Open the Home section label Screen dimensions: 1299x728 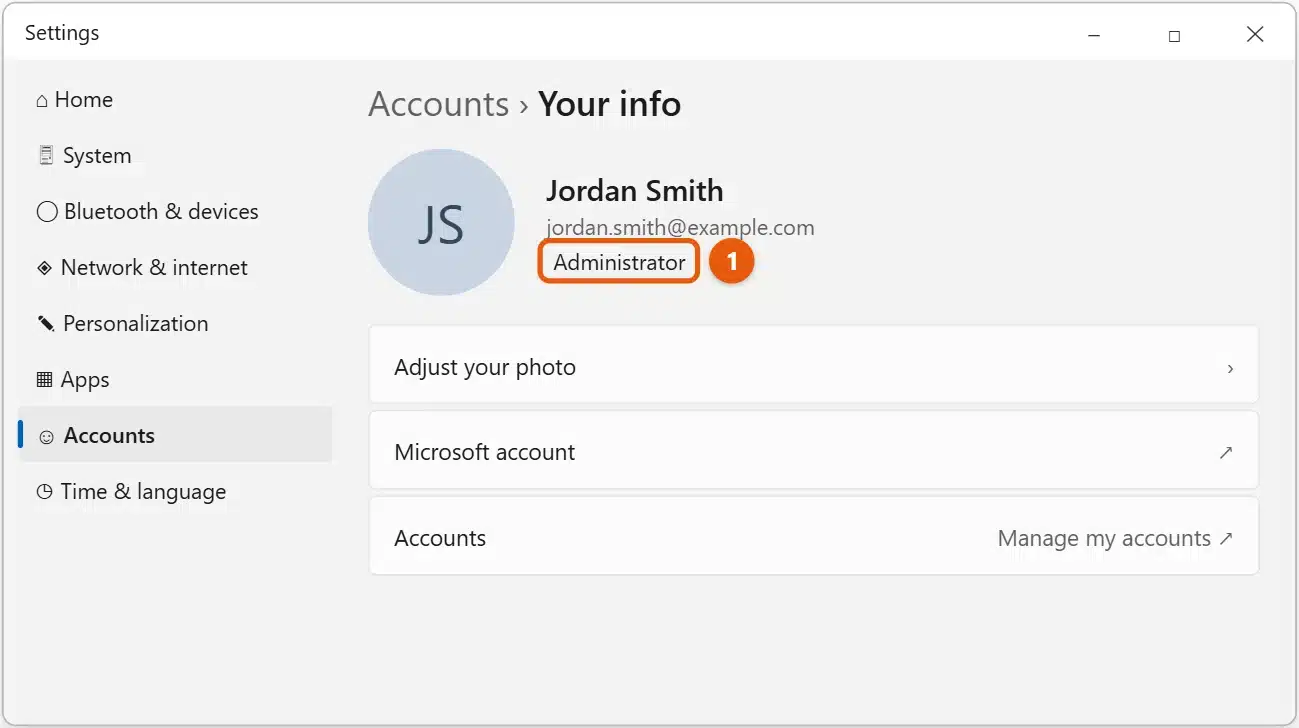pos(84,100)
